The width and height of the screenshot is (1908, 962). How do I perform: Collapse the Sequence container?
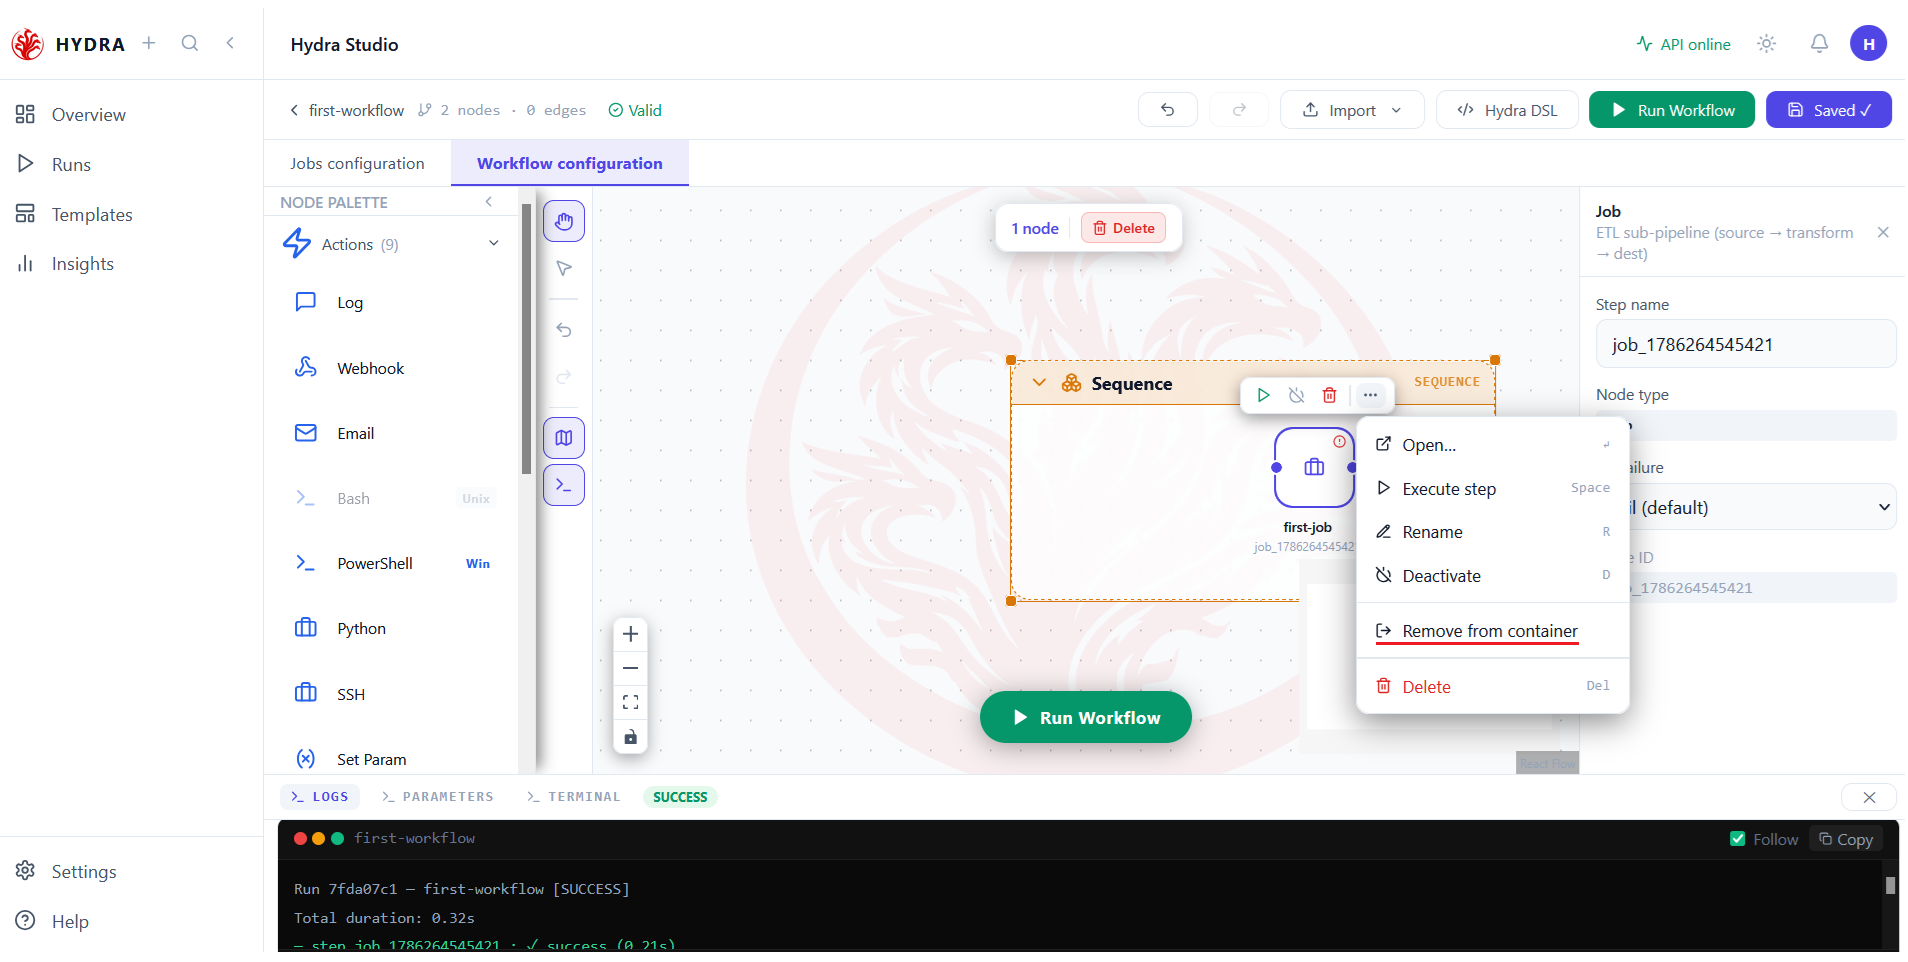pyautogui.click(x=1039, y=383)
